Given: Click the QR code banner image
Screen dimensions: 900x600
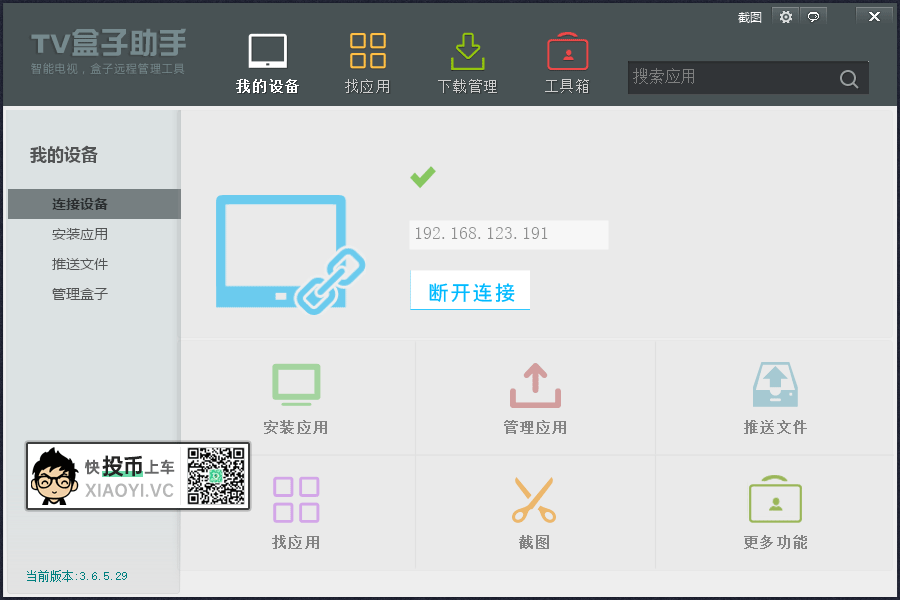Looking at the screenshot, I should pyautogui.click(x=138, y=476).
